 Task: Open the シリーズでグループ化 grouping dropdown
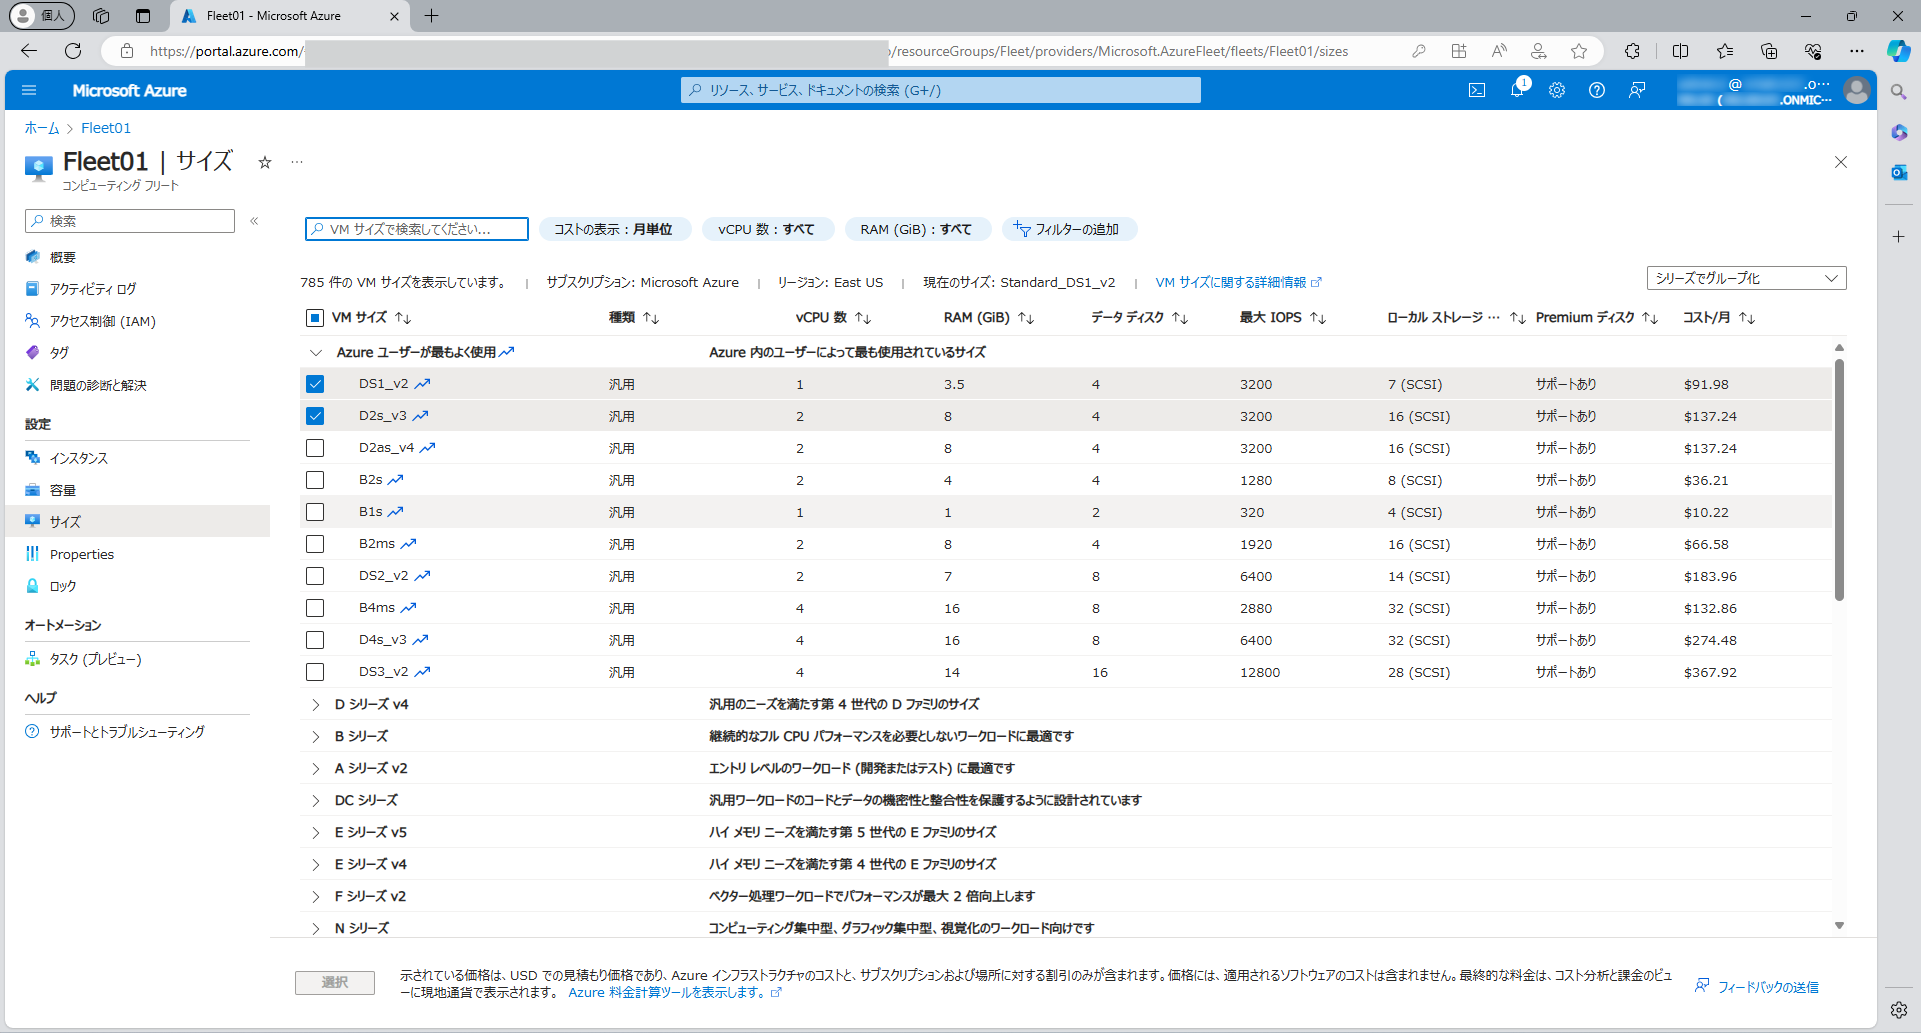pos(1746,278)
